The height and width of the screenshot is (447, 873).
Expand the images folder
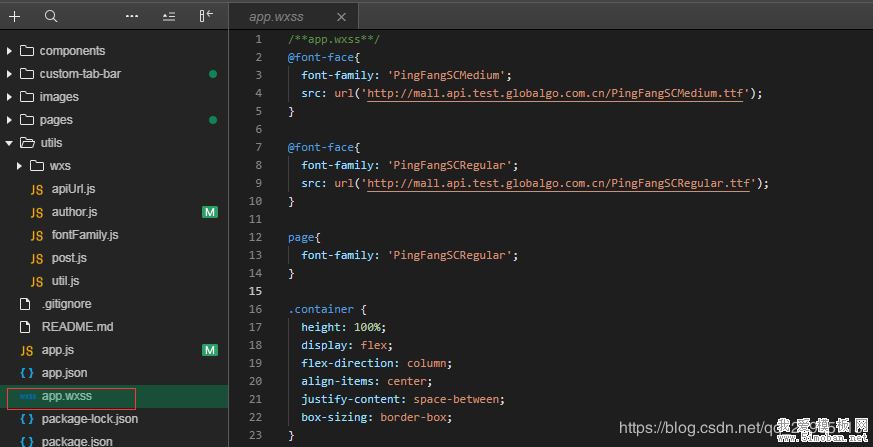[x=59, y=97]
